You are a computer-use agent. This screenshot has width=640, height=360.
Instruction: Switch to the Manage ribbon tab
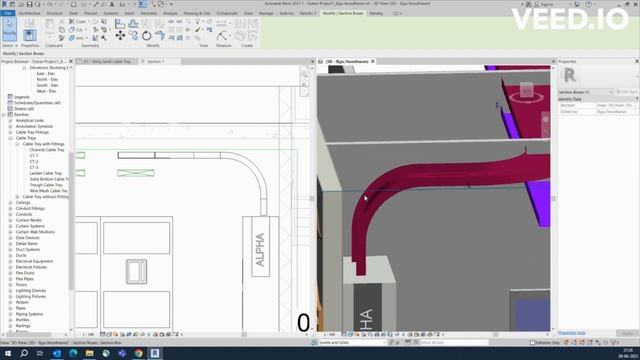(x=266, y=13)
